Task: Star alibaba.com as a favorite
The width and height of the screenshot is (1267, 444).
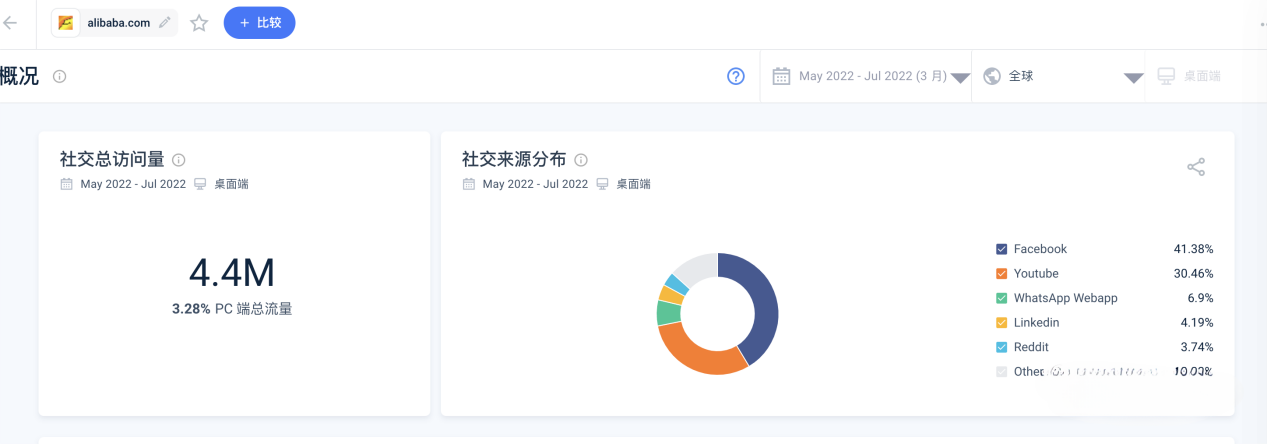Action: pyautogui.click(x=199, y=23)
